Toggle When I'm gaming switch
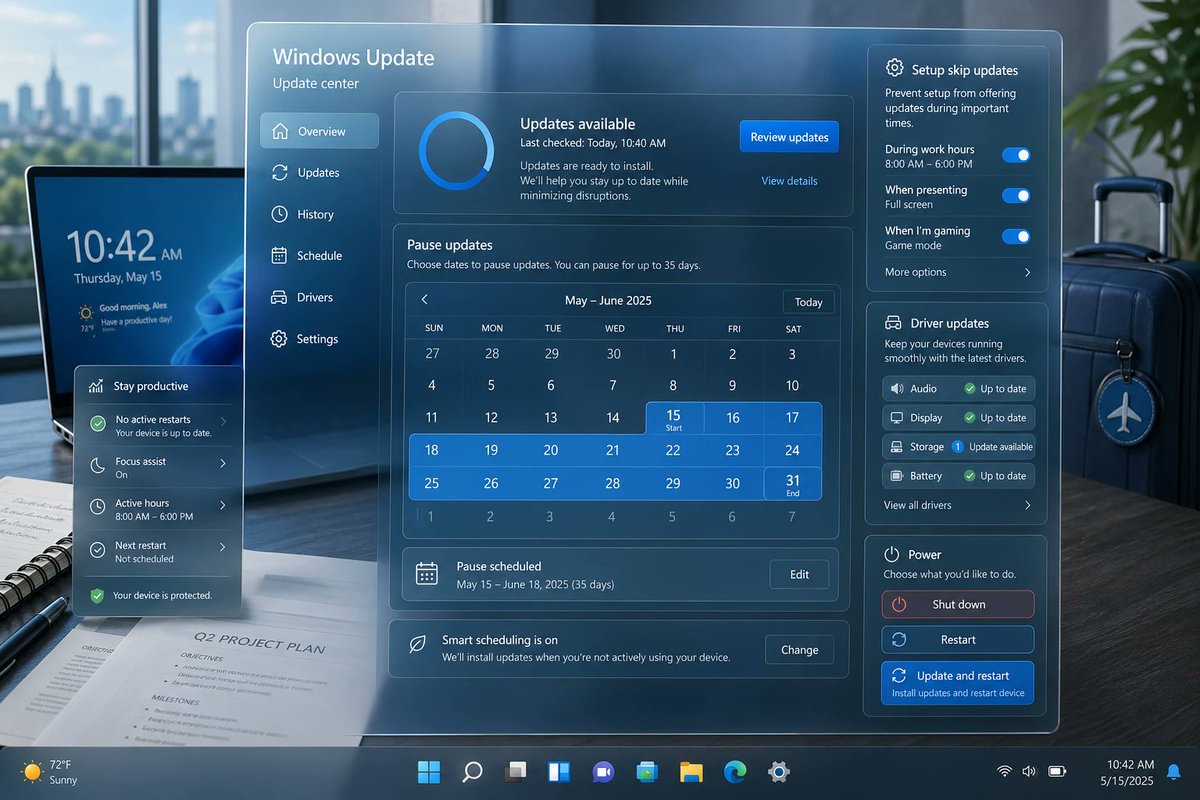The height and width of the screenshot is (800, 1200). click(x=1016, y=237)
